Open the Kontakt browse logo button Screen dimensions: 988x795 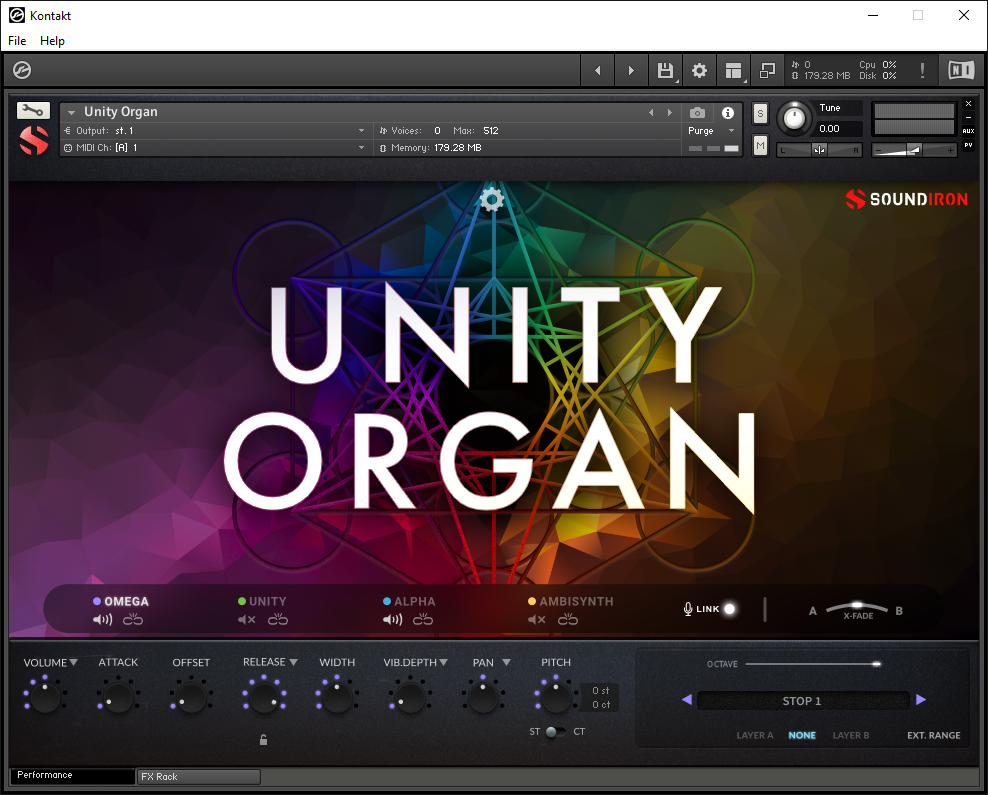[x=22, y=70]
